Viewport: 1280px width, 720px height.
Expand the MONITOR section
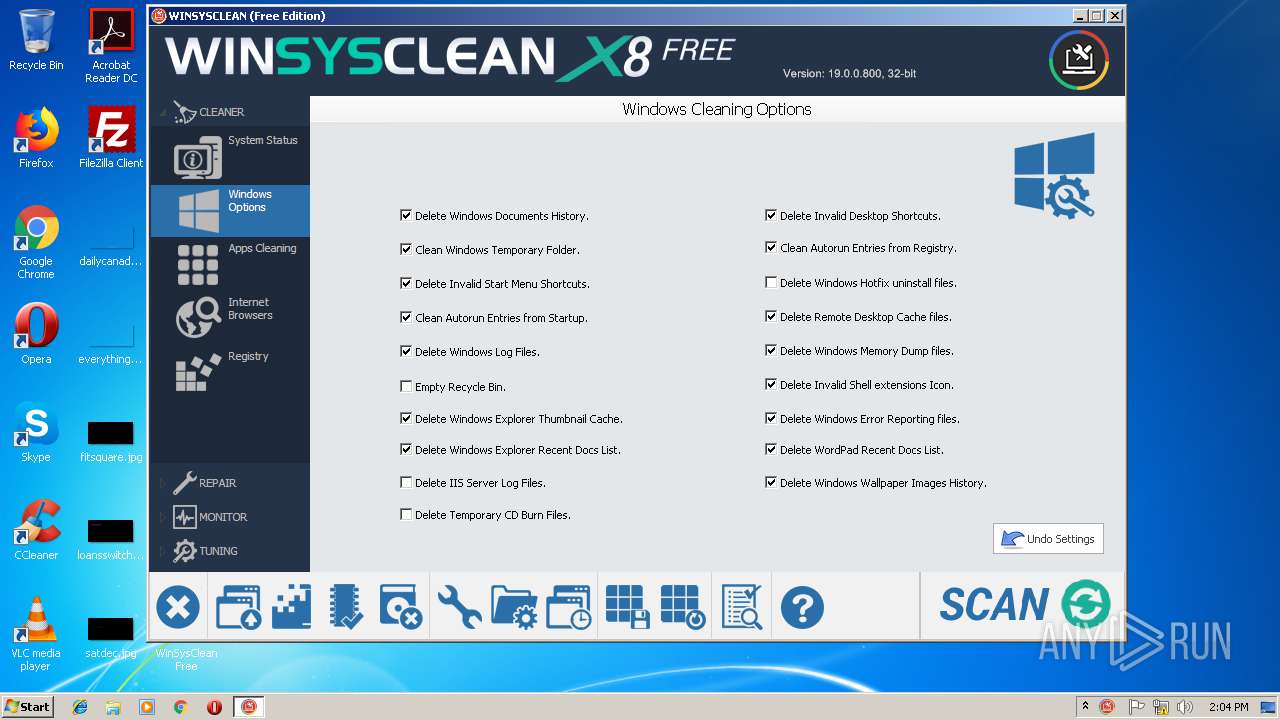tap(164, 517)
